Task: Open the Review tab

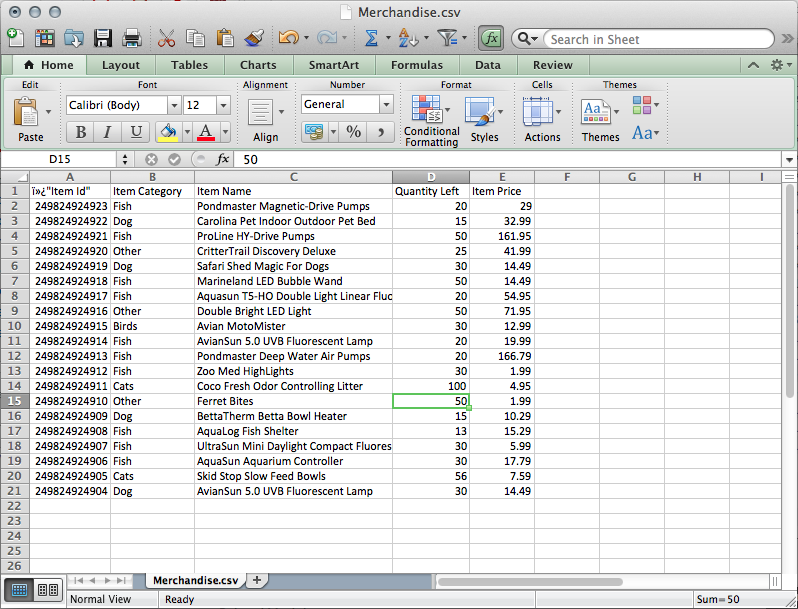Action: (x=553, y=65)
